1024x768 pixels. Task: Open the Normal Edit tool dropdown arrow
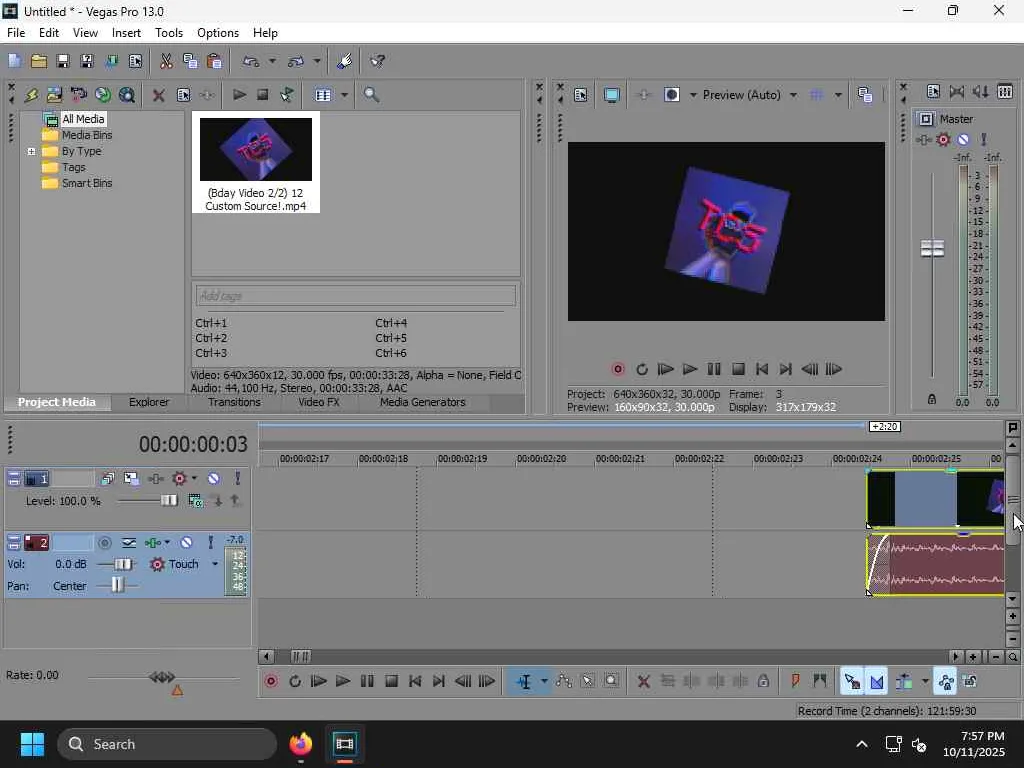coord(544,681)
